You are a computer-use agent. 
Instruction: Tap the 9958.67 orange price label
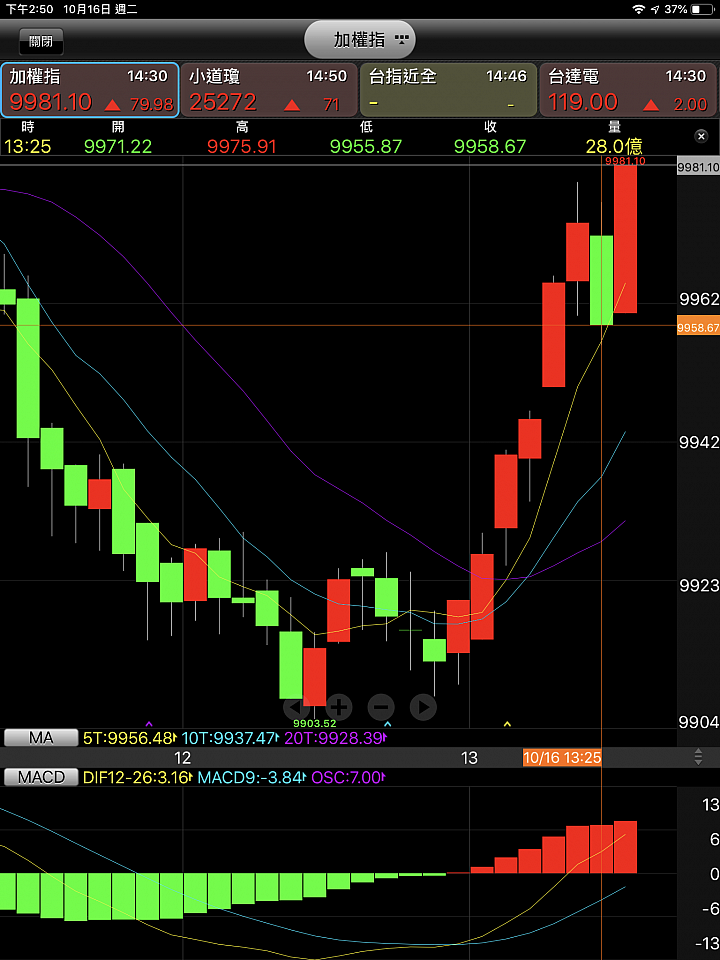(698, 328)
